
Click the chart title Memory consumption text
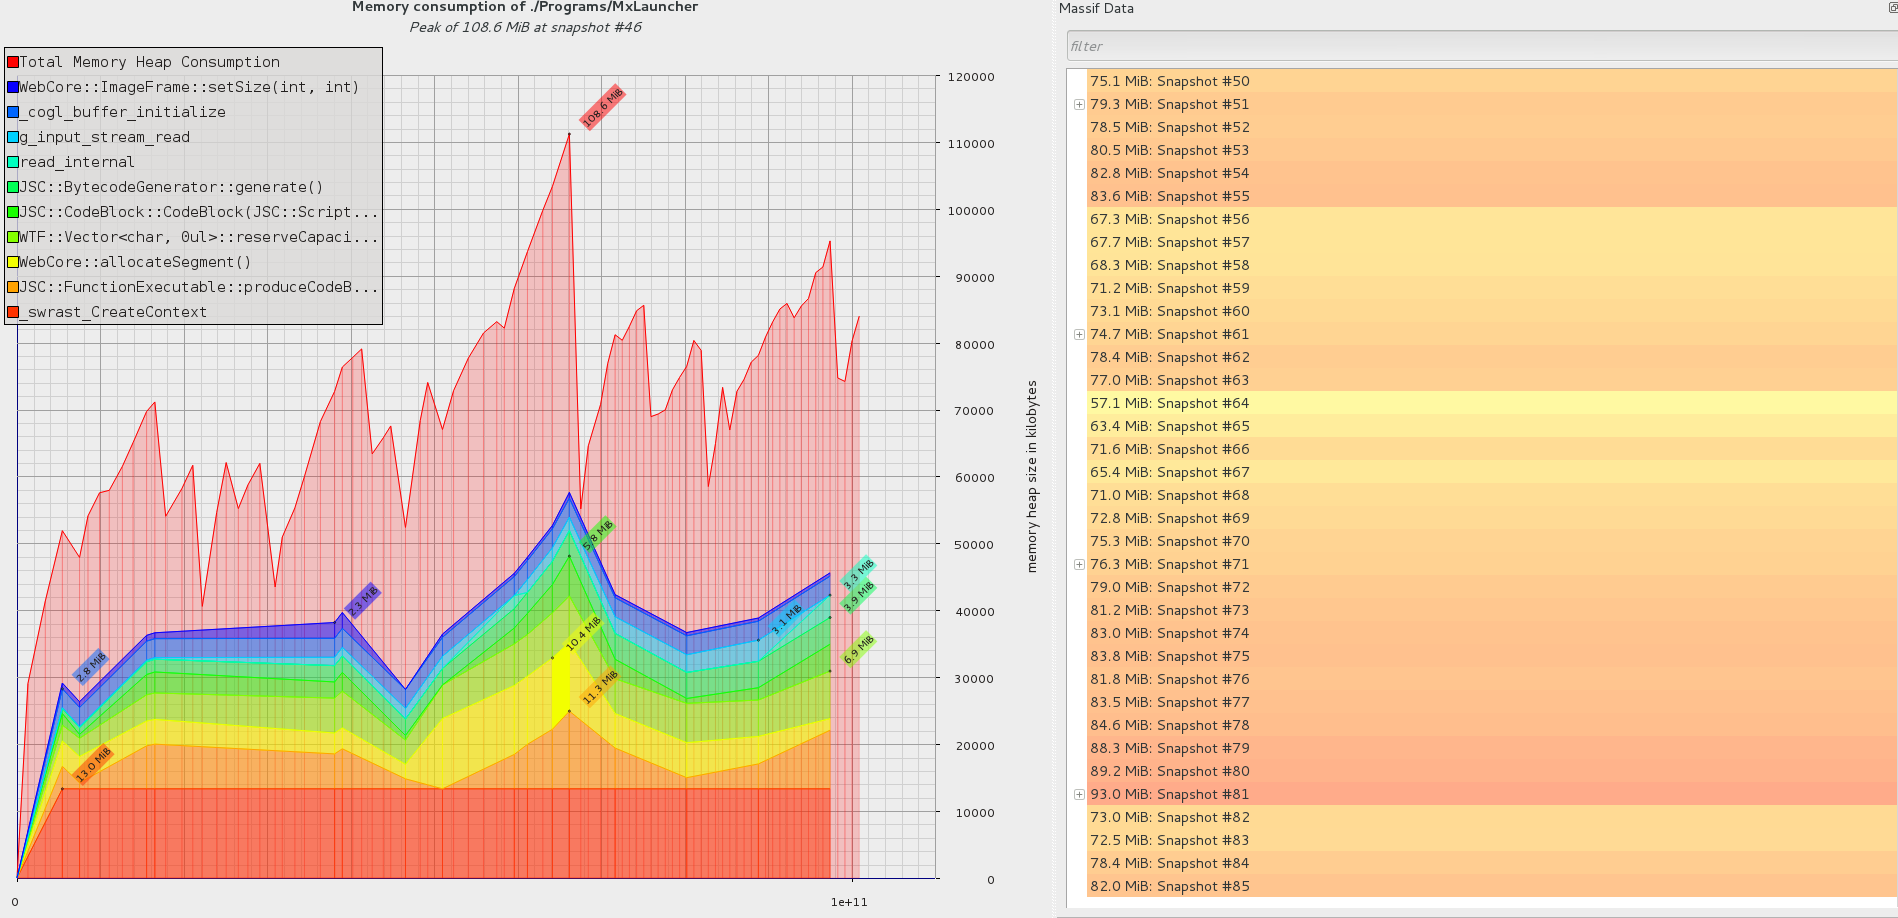tap(524, 7)
